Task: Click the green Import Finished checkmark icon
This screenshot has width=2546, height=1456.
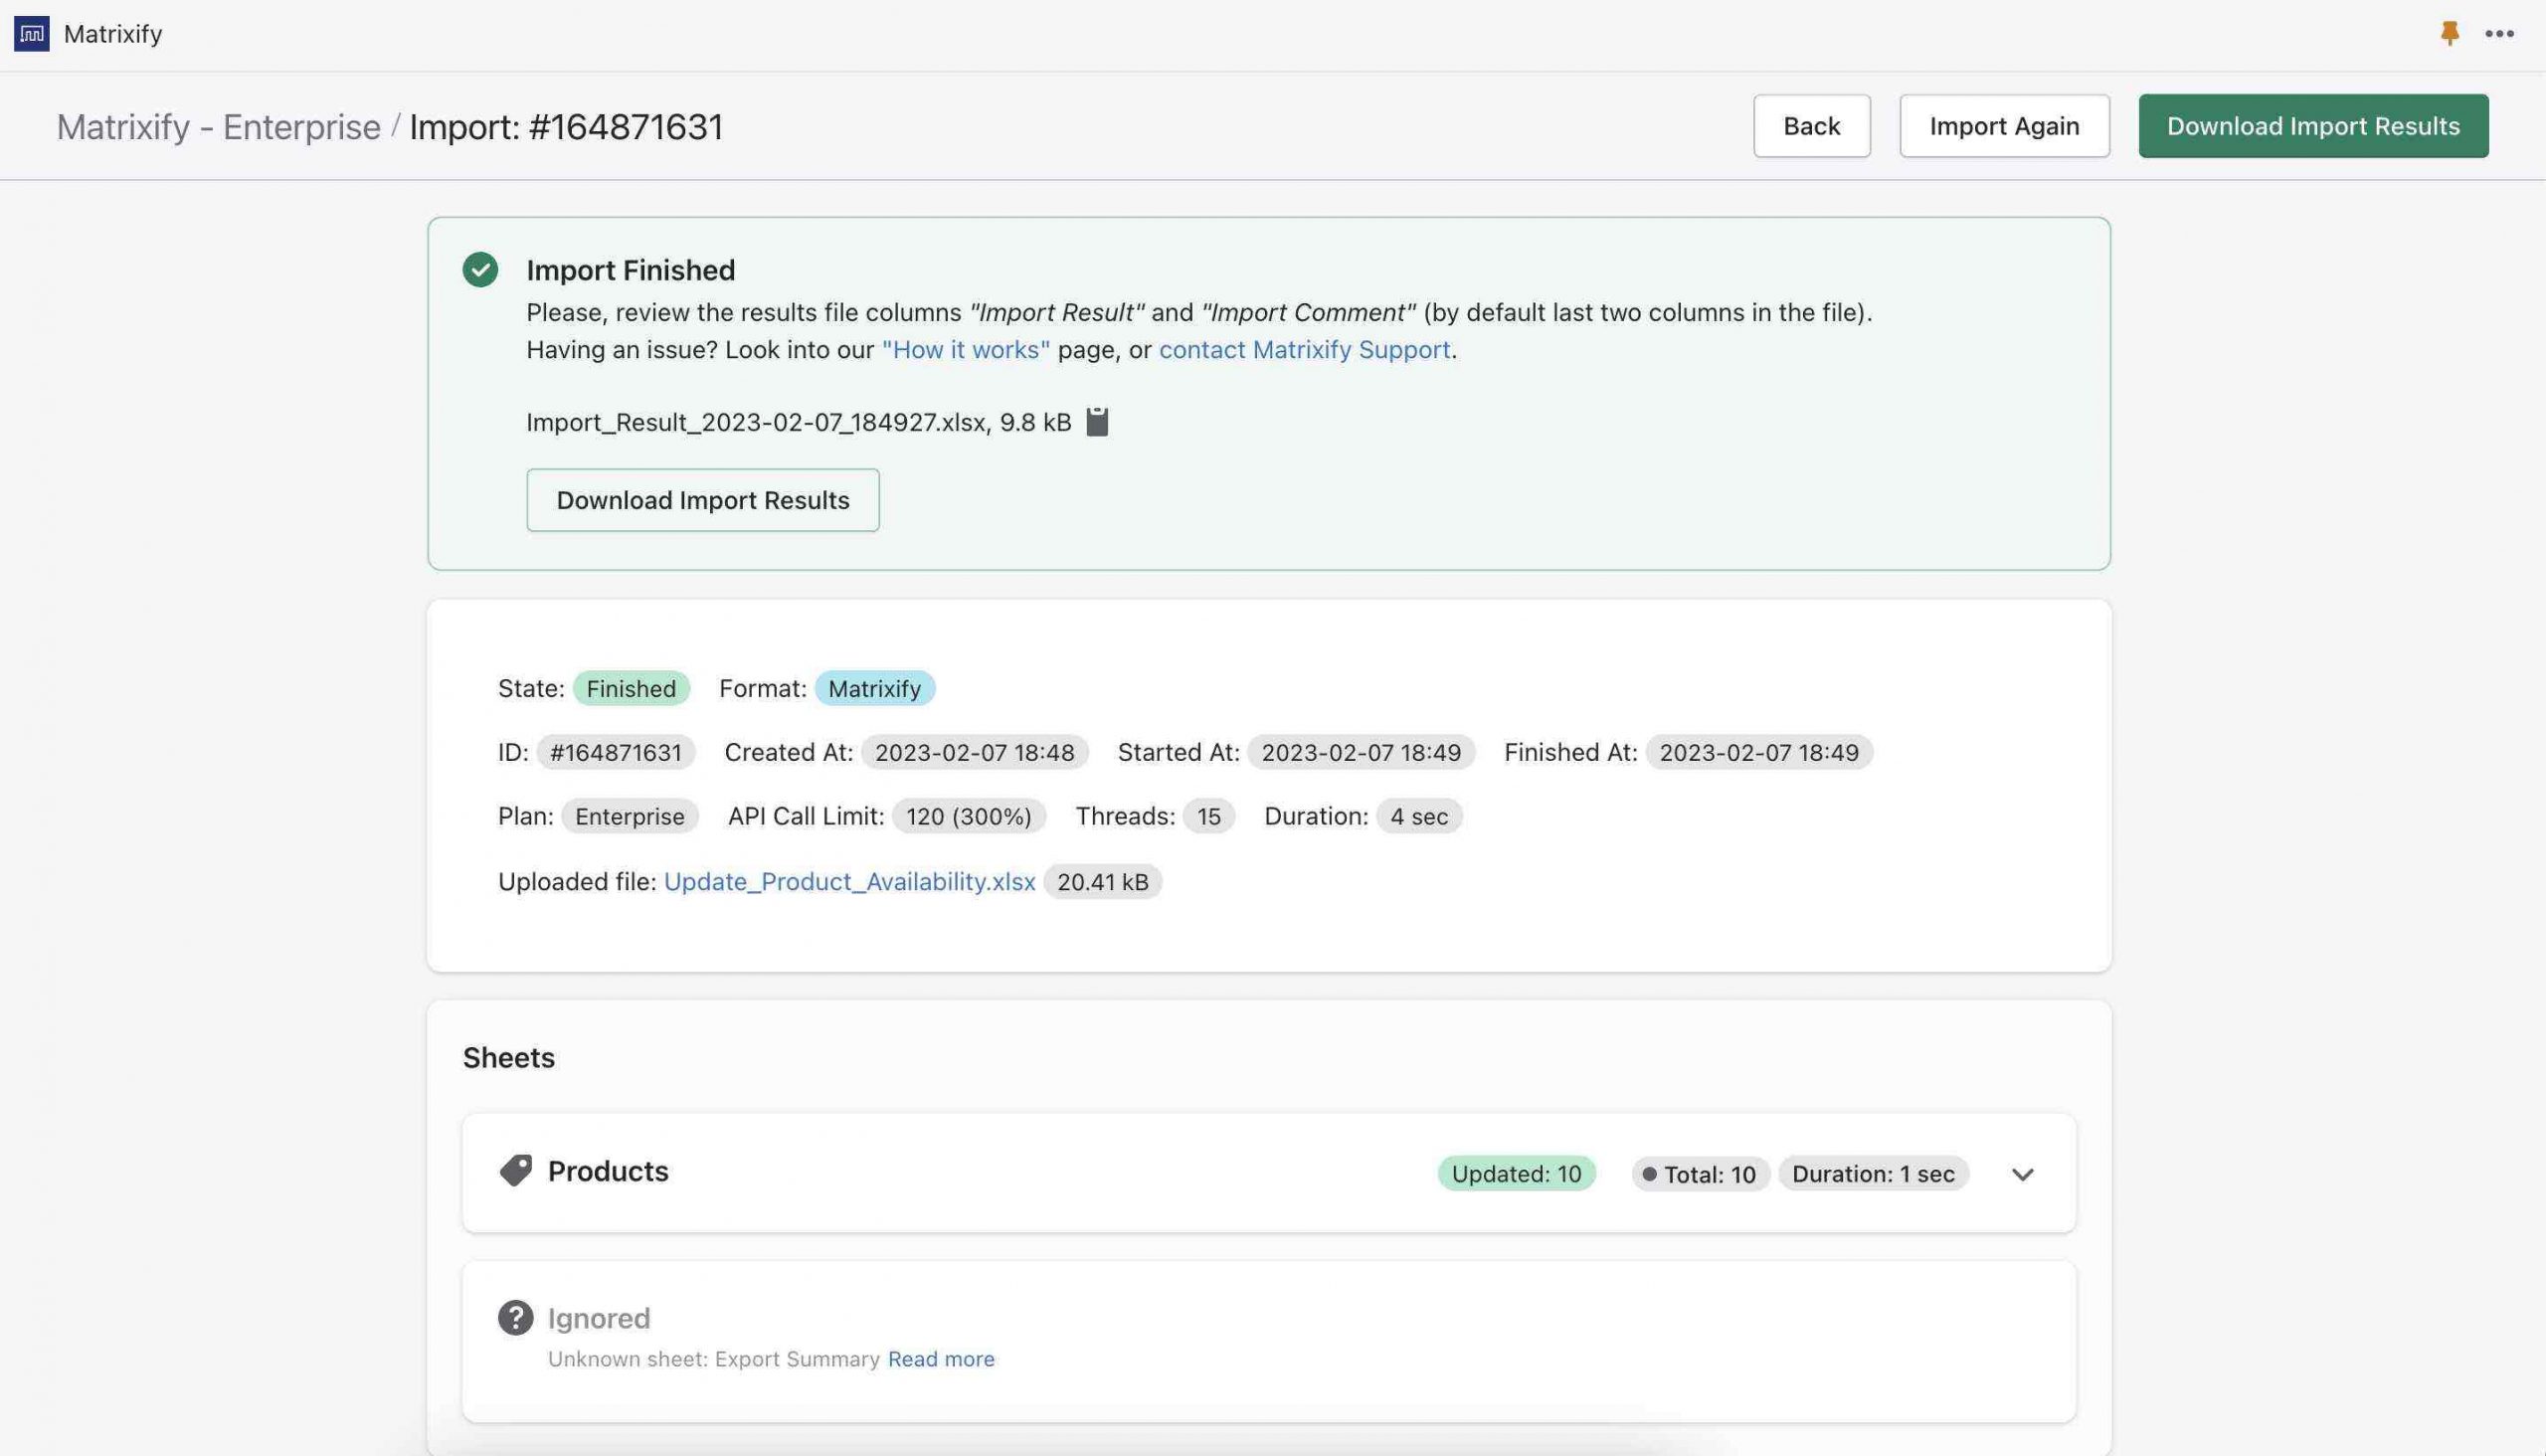Action: click(480, 269)
